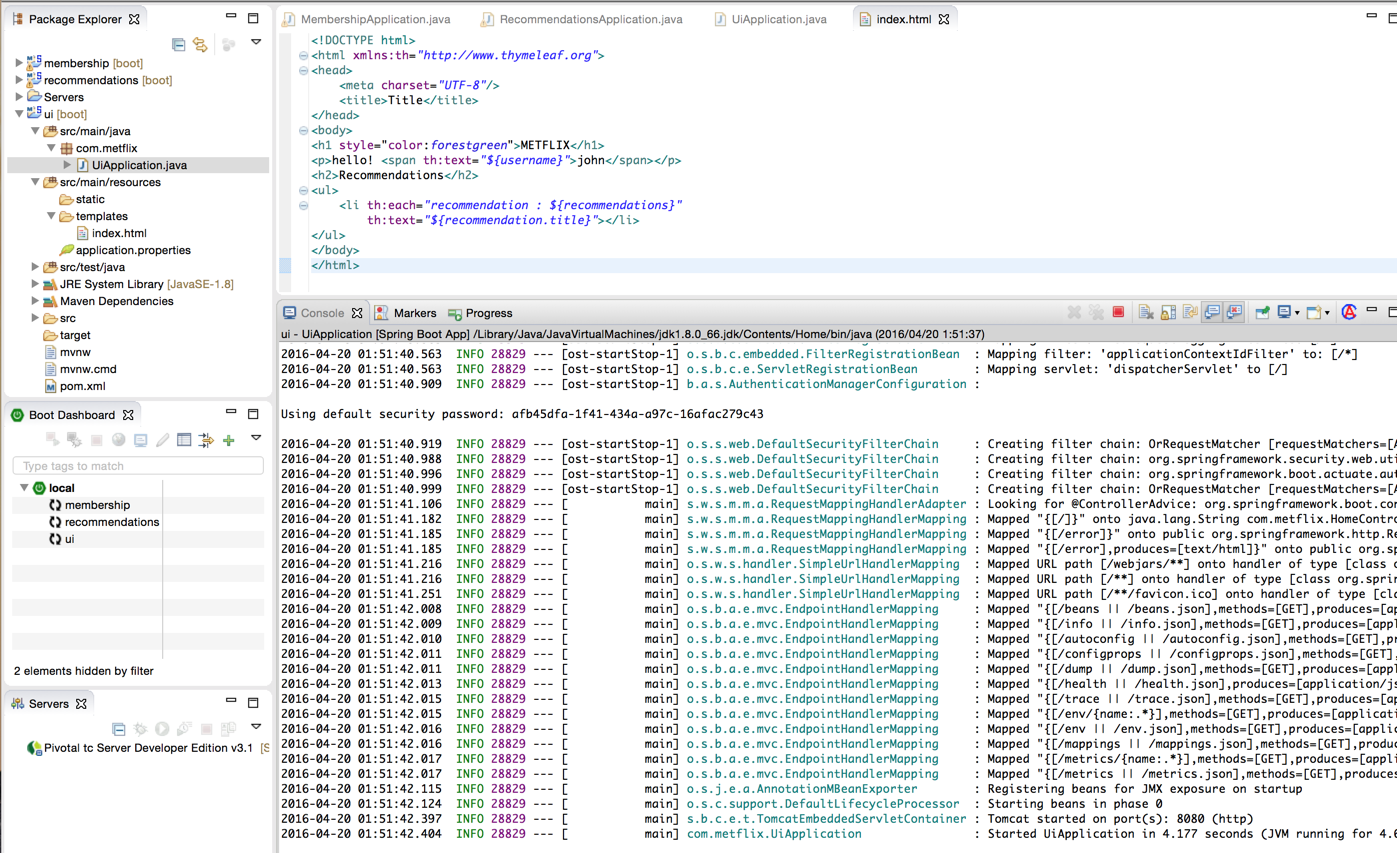Collapse the ui project

pos(19,114)
